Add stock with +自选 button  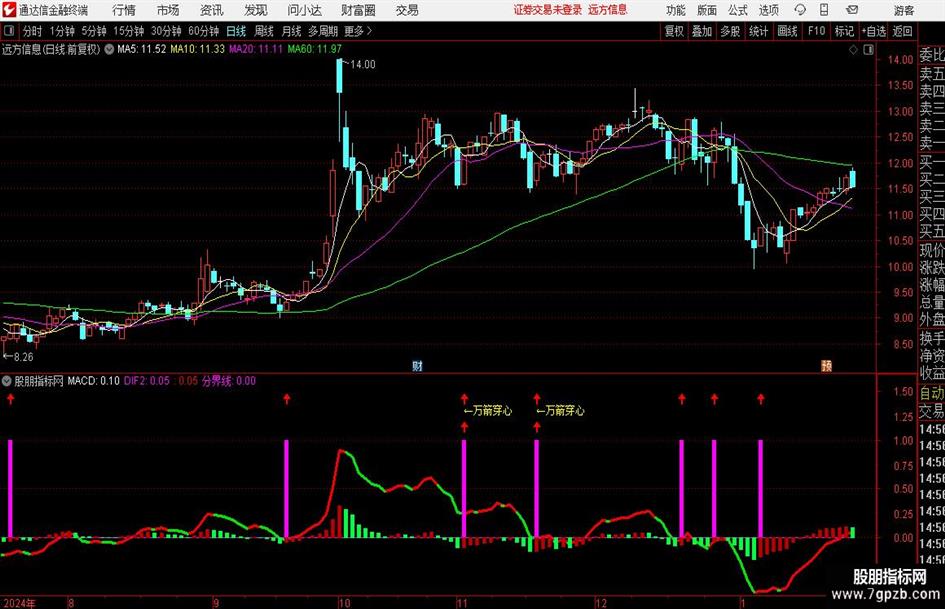point(874,31)
